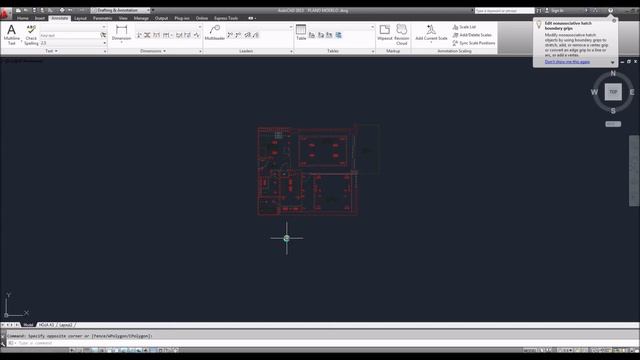Viewport: 640px width, 360px height.
Task: Open Add Current Scale dropdown arrow
Action: click(431, 42)
